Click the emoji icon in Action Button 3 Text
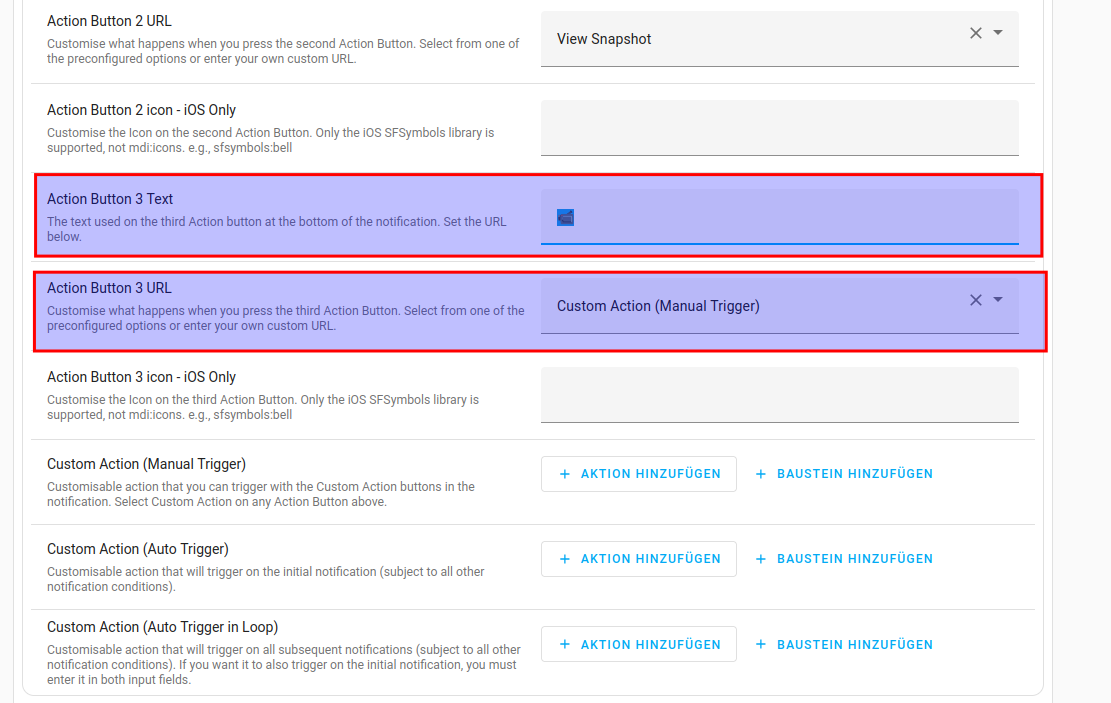The image size is (1111, 703). 566,217
